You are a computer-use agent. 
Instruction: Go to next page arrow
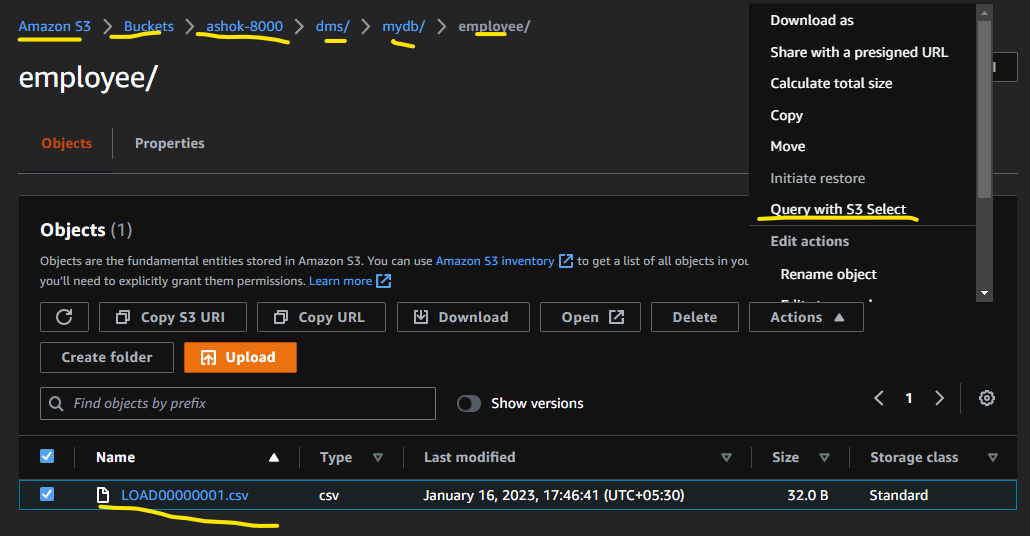[939, 398]
